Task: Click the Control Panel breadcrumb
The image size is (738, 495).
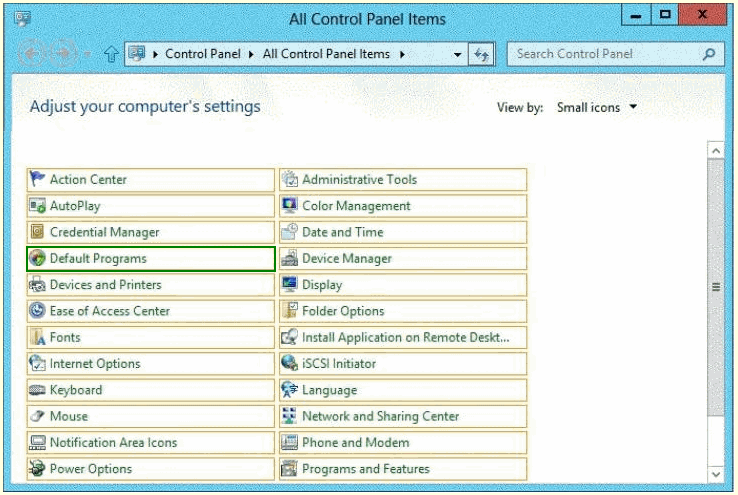Action: 203,54
